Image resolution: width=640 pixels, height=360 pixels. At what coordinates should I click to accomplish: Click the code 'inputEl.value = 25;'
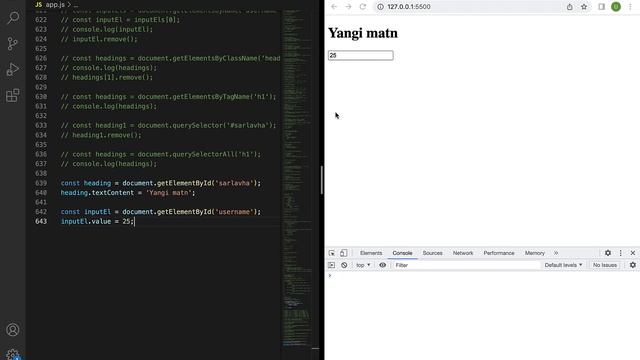pos(97,221)
